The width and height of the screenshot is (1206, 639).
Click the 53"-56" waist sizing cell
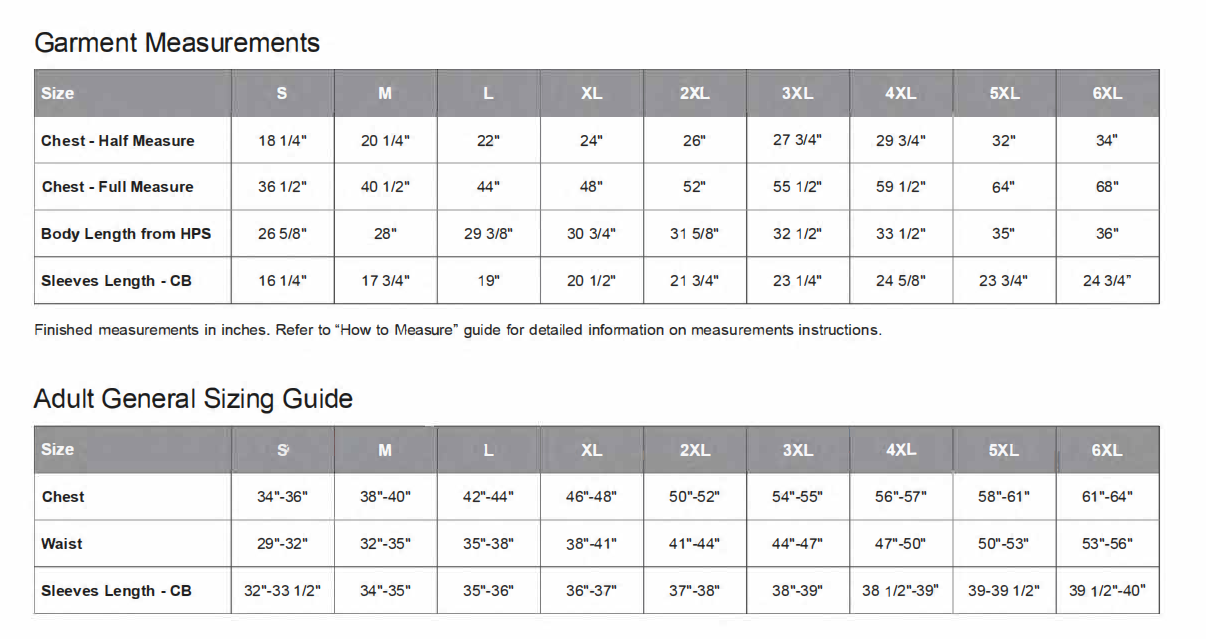[x=1107, y=544]
